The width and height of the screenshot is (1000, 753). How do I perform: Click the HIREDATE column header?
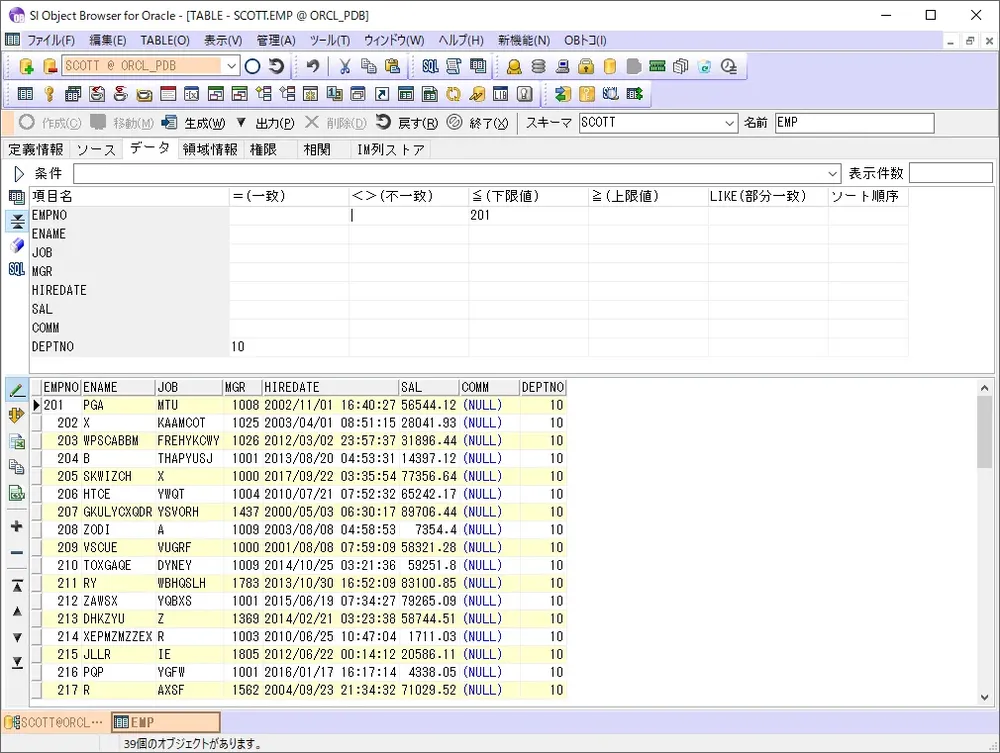(x=330, y=387)
